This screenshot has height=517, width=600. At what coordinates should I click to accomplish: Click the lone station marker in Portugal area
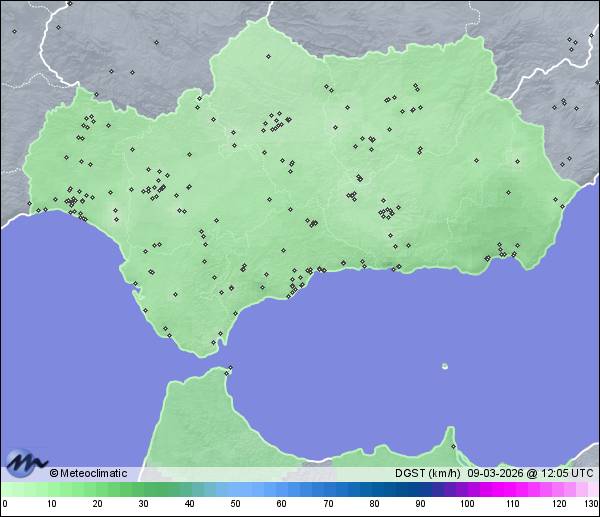pos(14,31)
